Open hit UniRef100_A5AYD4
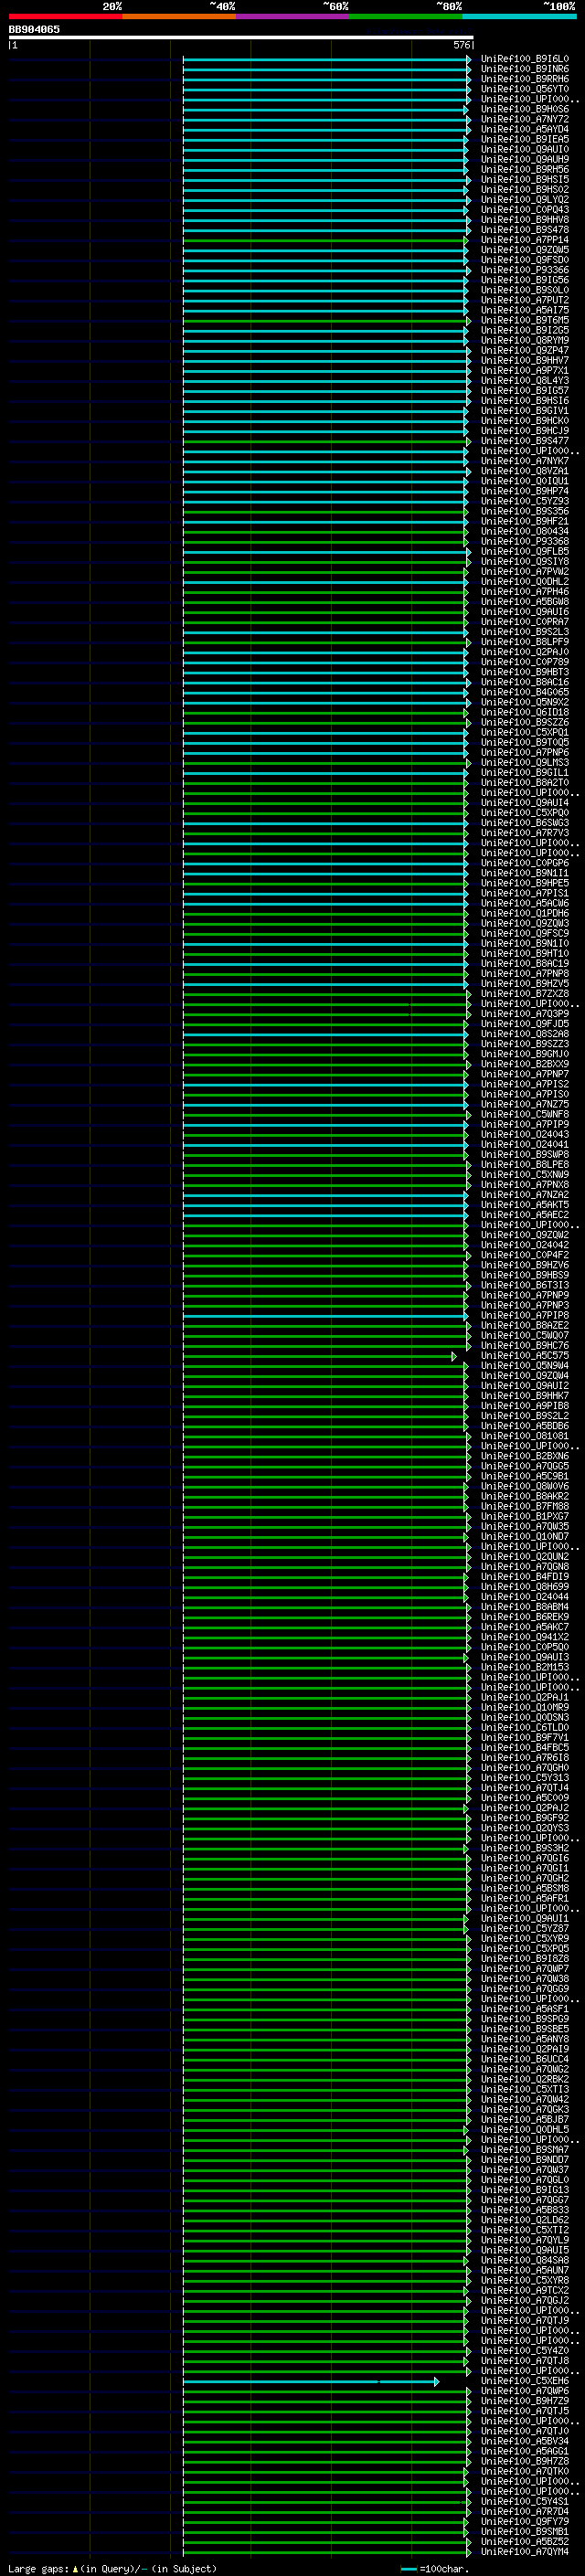This screenshot has height=2576, width=585. [x=524, y=129]
